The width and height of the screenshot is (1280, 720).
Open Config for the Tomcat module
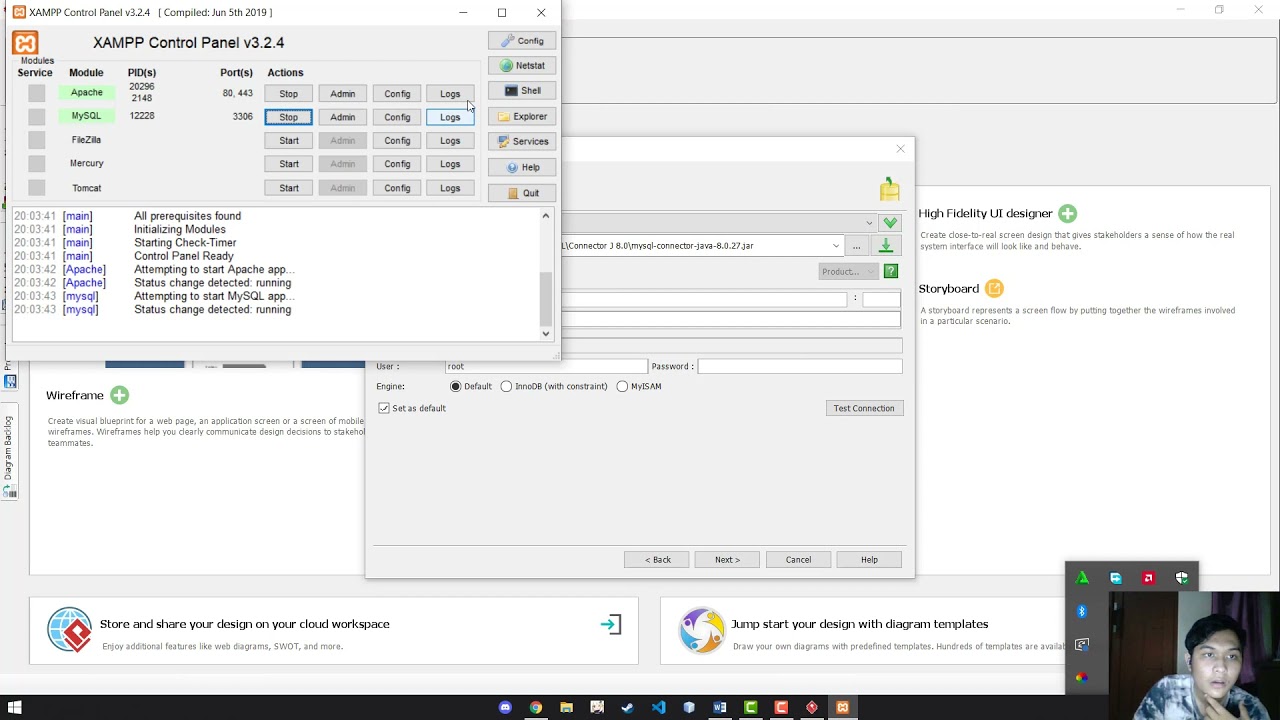[x=397, y=188]
